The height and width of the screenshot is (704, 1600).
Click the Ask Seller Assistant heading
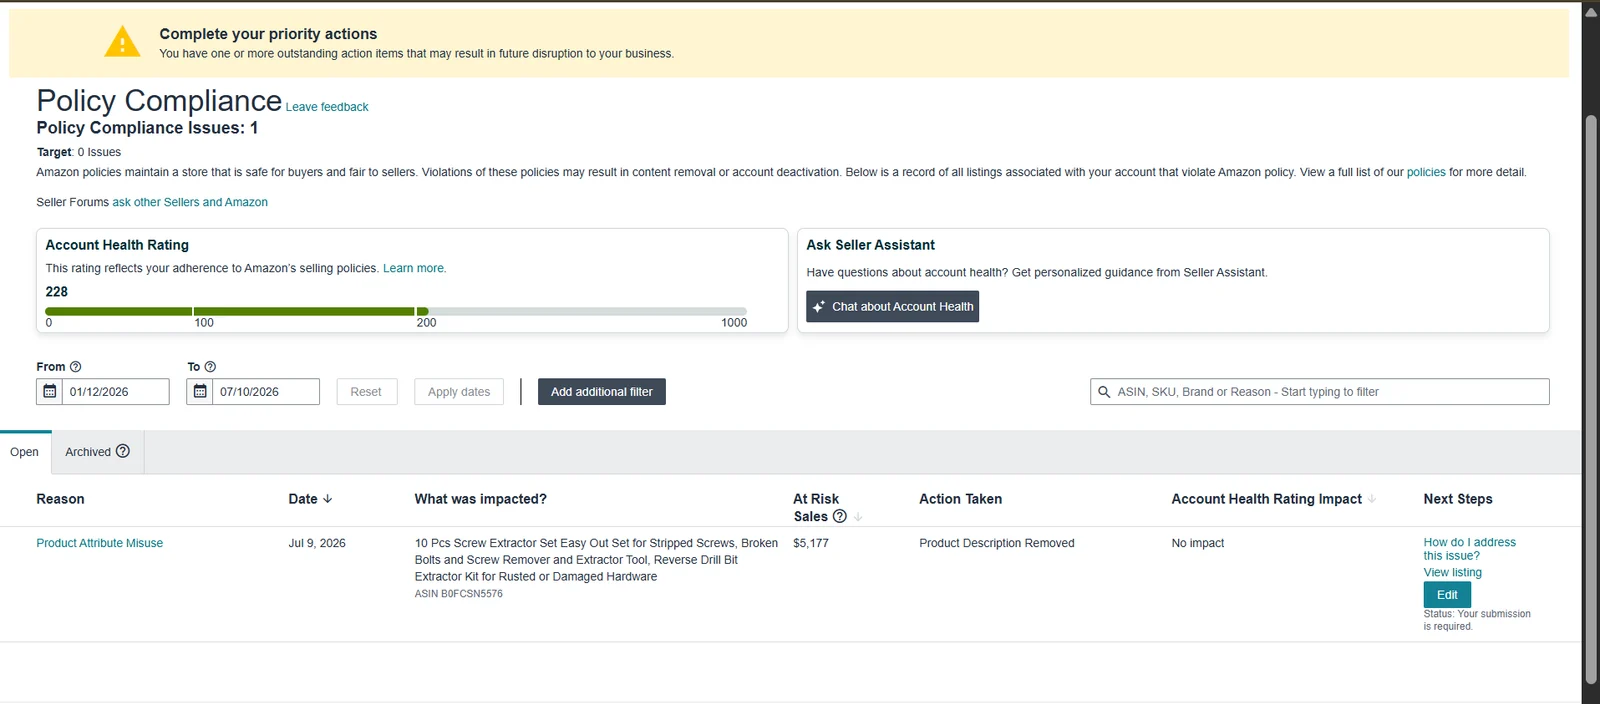tap(871, 245)
